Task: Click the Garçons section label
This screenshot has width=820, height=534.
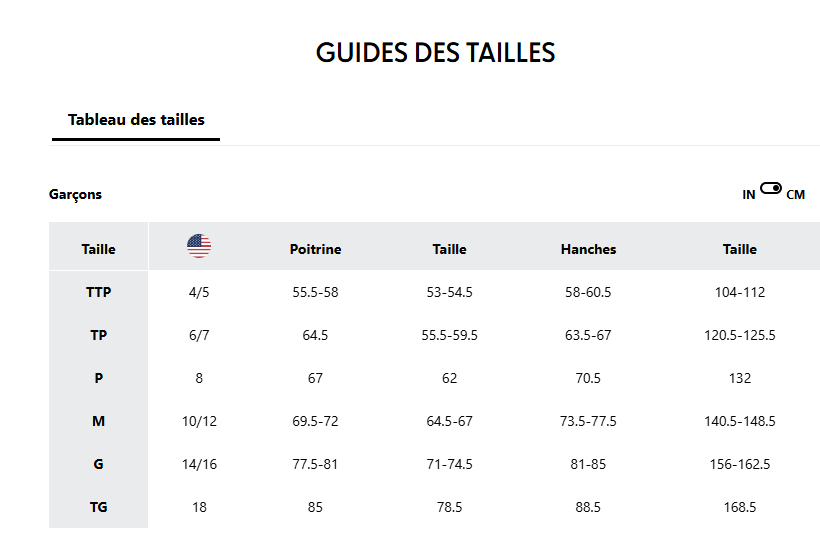Action: (75, 194)
